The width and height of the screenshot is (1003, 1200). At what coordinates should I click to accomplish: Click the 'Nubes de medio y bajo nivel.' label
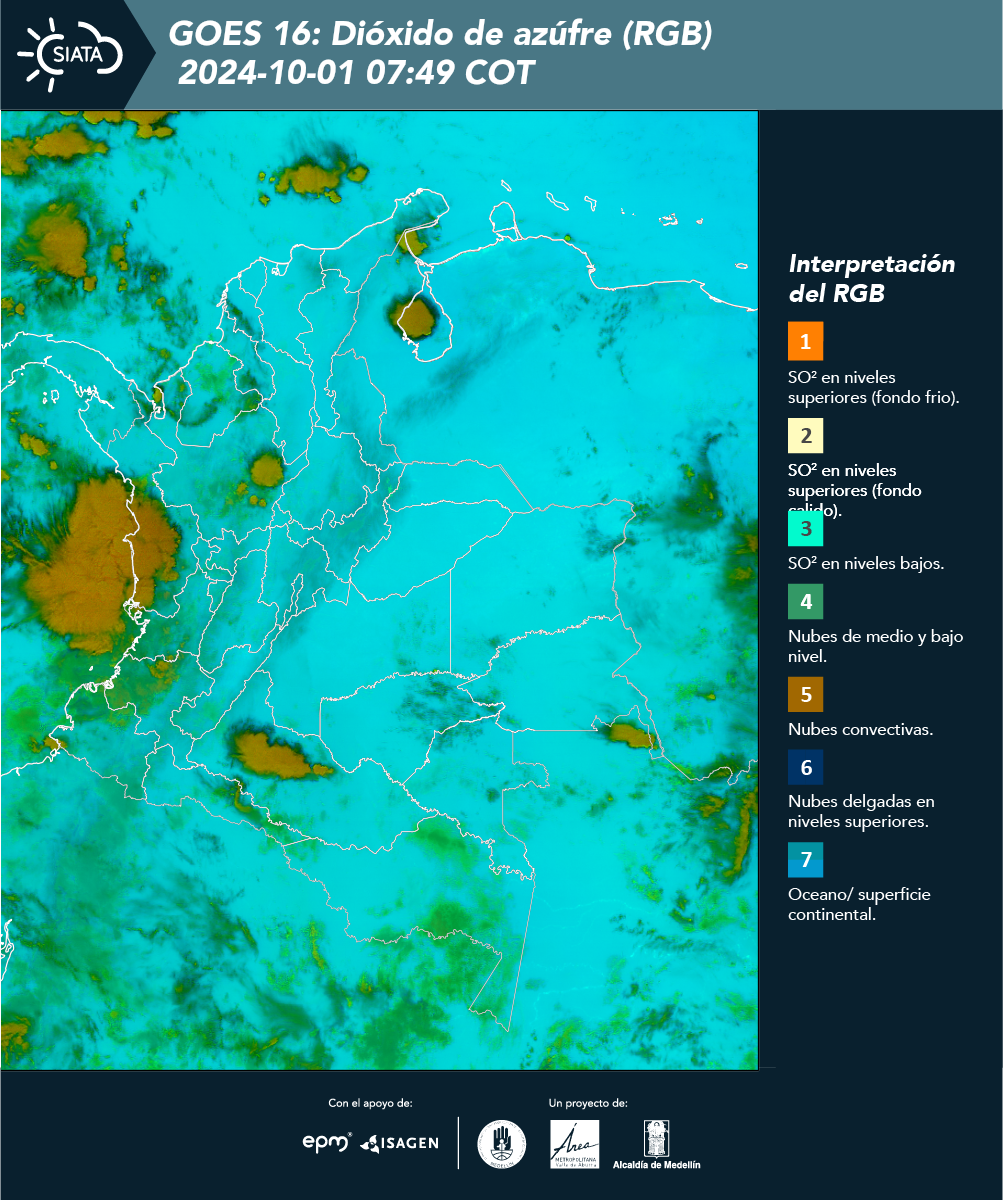pos(876,646)
